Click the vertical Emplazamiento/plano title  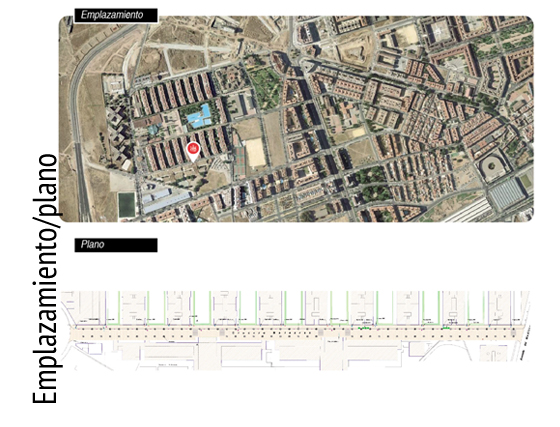point(45,279)
